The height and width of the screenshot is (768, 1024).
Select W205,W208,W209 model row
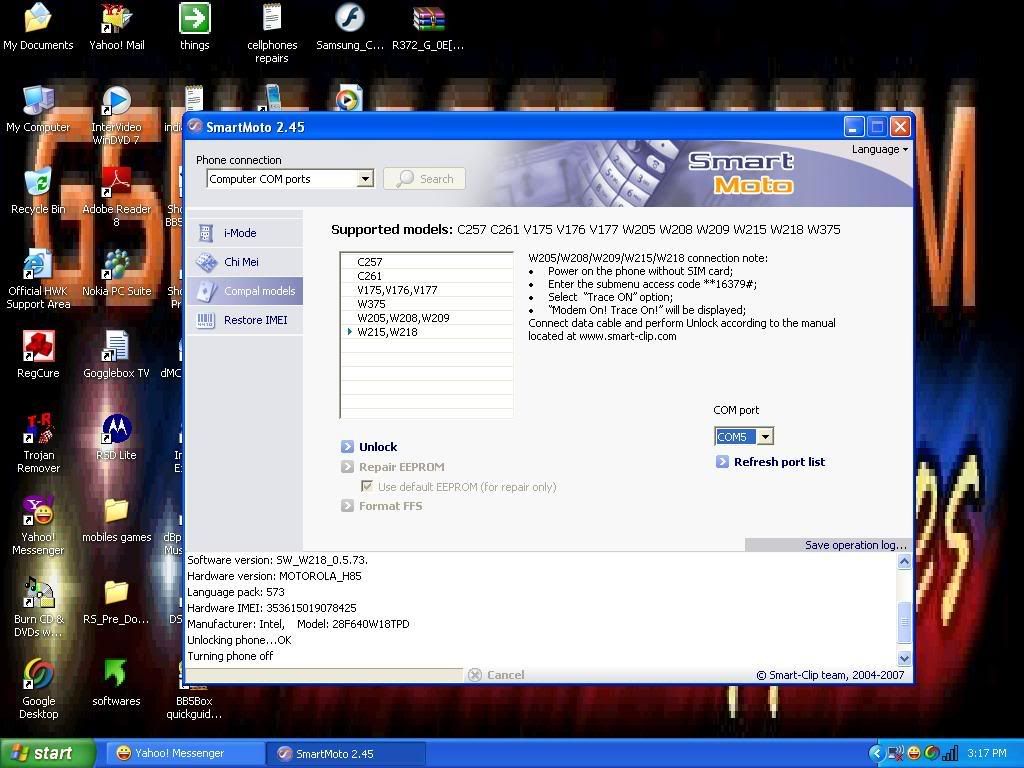(x=426, y=318)
